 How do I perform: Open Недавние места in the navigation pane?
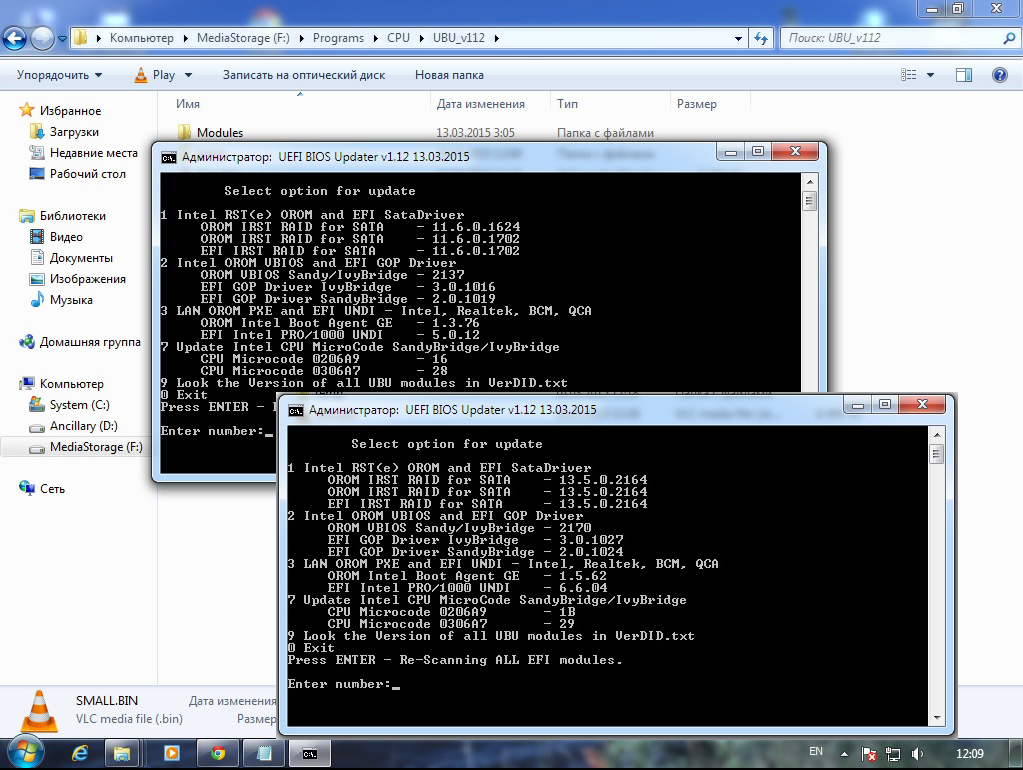coord(94,153)
